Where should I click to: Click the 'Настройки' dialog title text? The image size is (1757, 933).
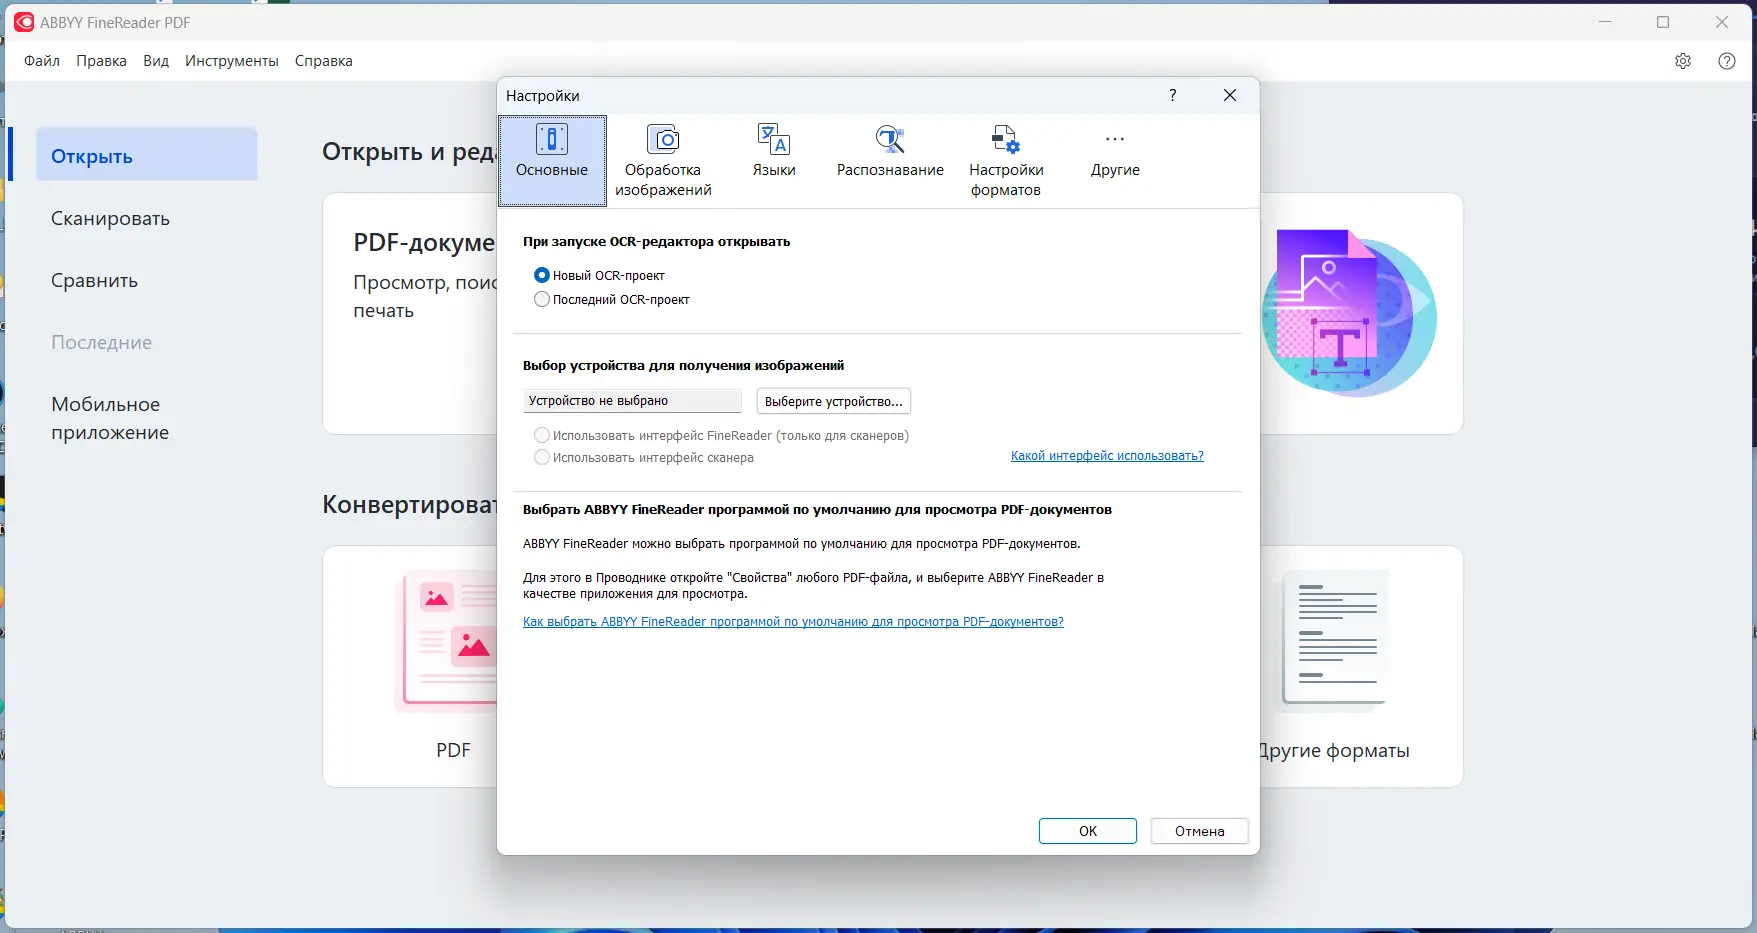(543, 96)
